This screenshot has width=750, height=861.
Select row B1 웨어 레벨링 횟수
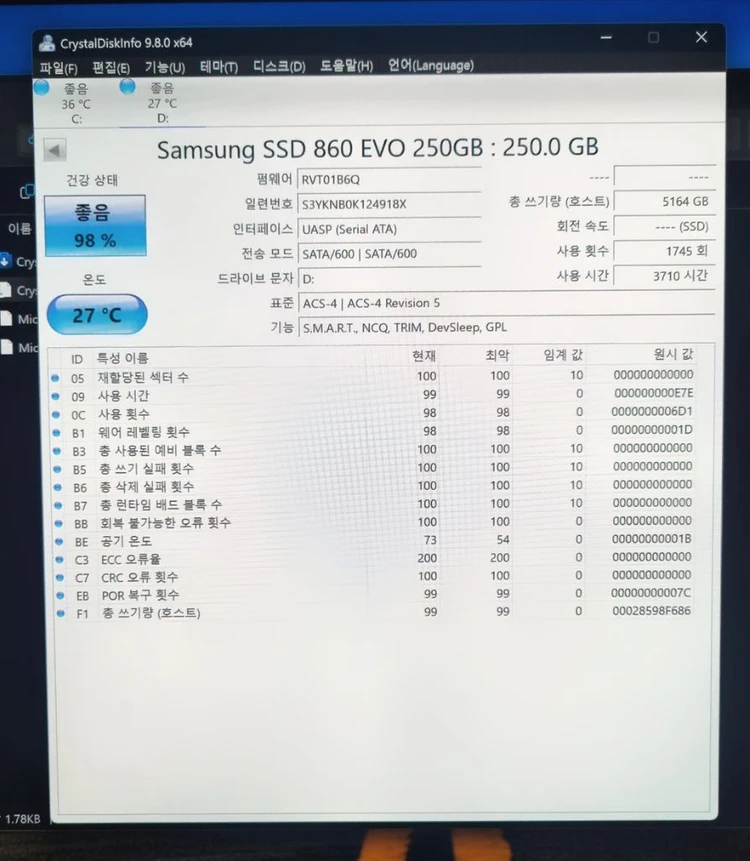coord(373,431)
